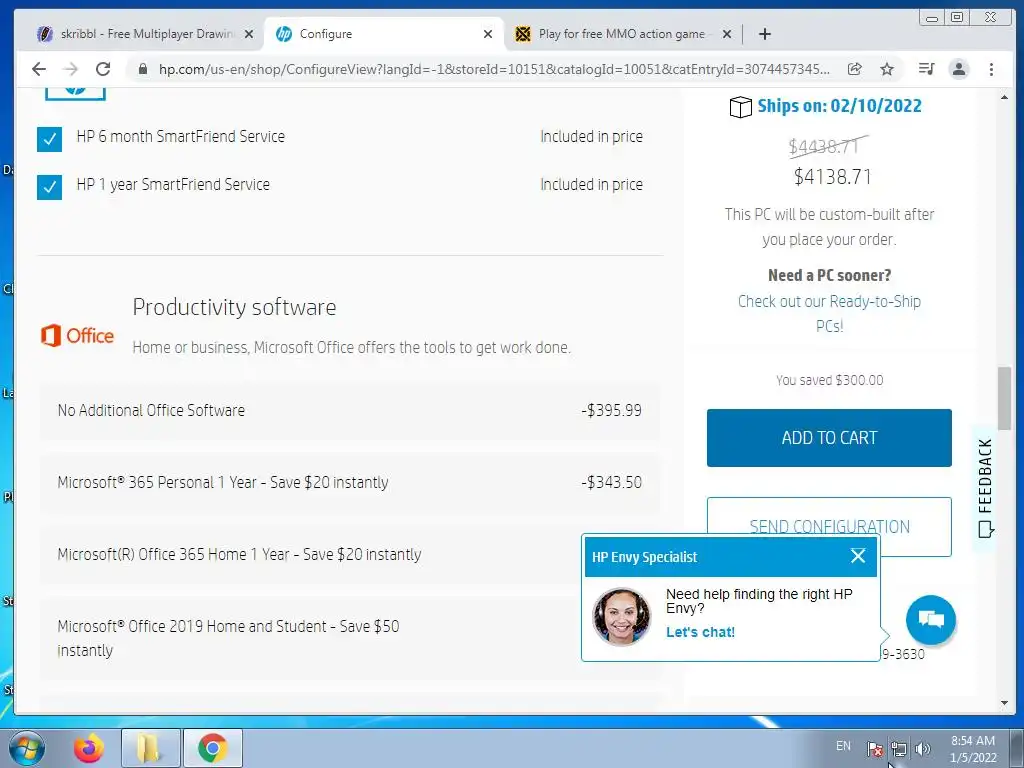
Task: Open Firefox from the taskbar
Action: (89, 748)
